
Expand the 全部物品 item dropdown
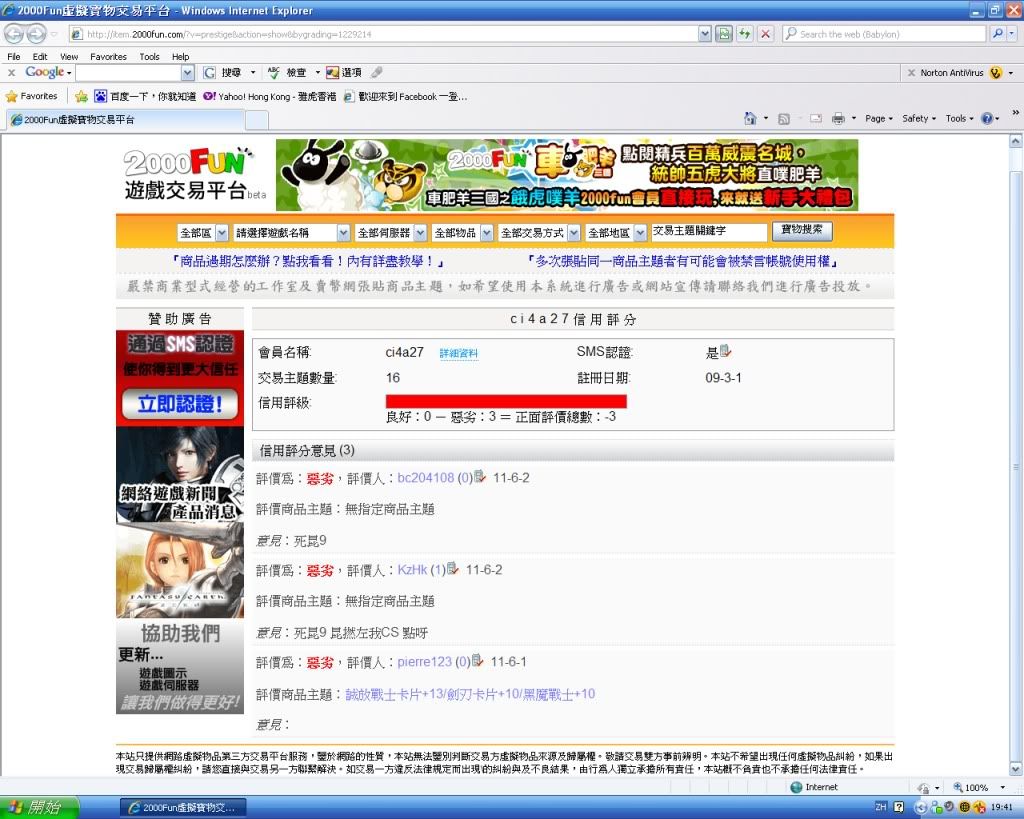[x=462, y=232]
